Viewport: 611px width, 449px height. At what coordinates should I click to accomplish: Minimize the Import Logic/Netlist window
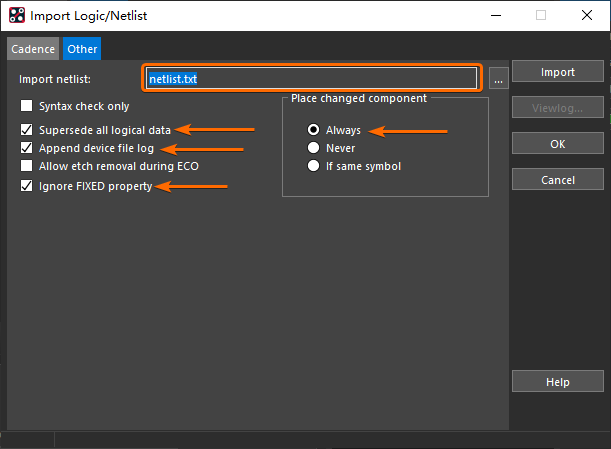pos(495,16)
